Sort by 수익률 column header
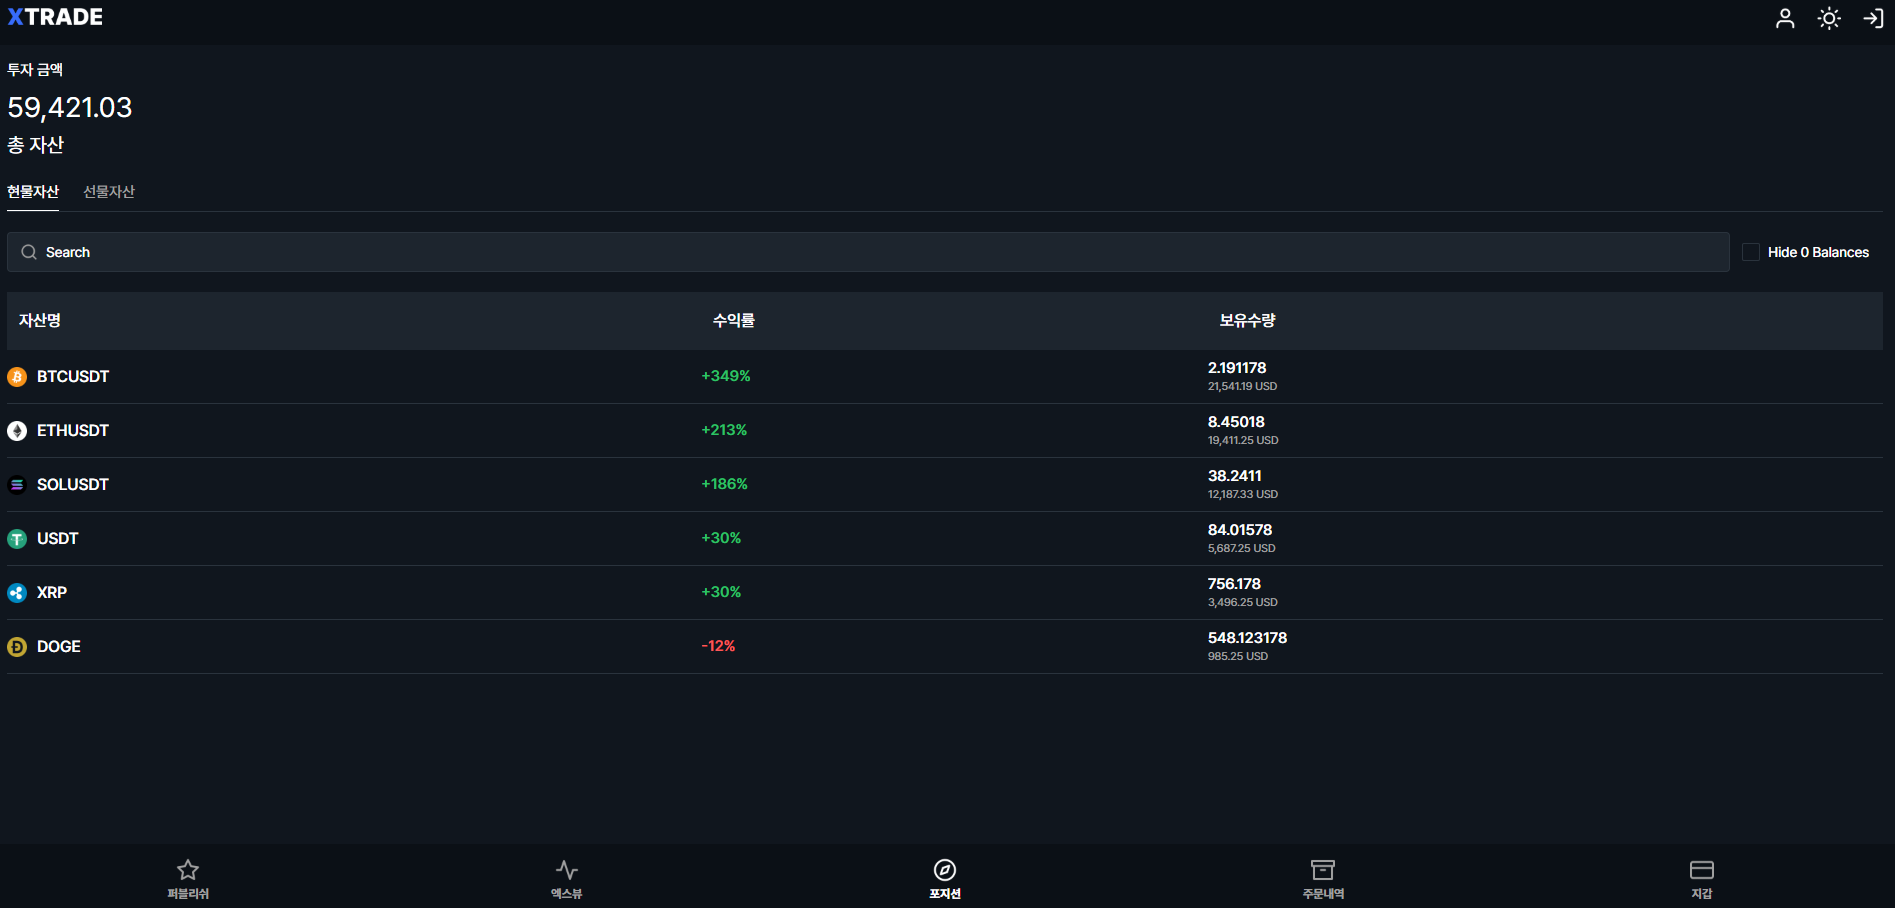The image size is (1895, 908). 734,320
